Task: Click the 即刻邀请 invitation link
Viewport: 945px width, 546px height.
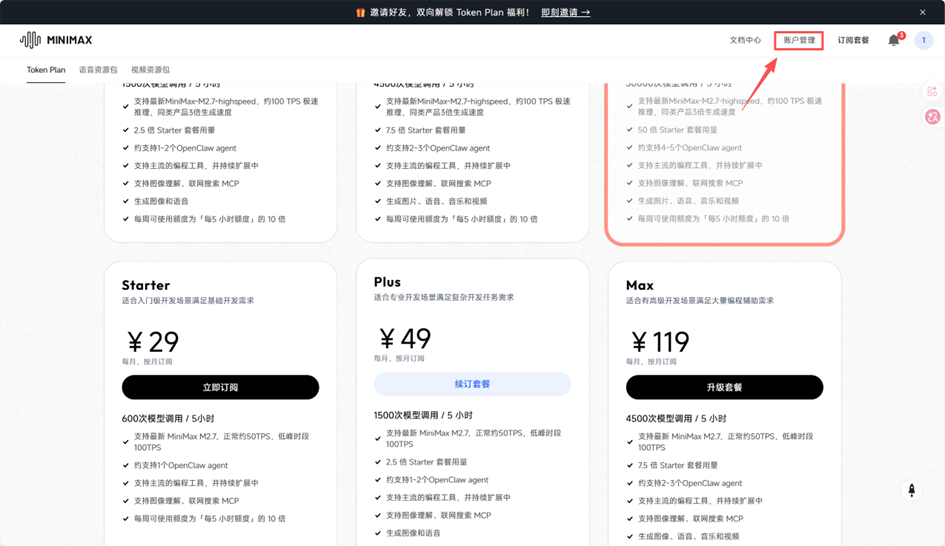Action: [565, 12]
